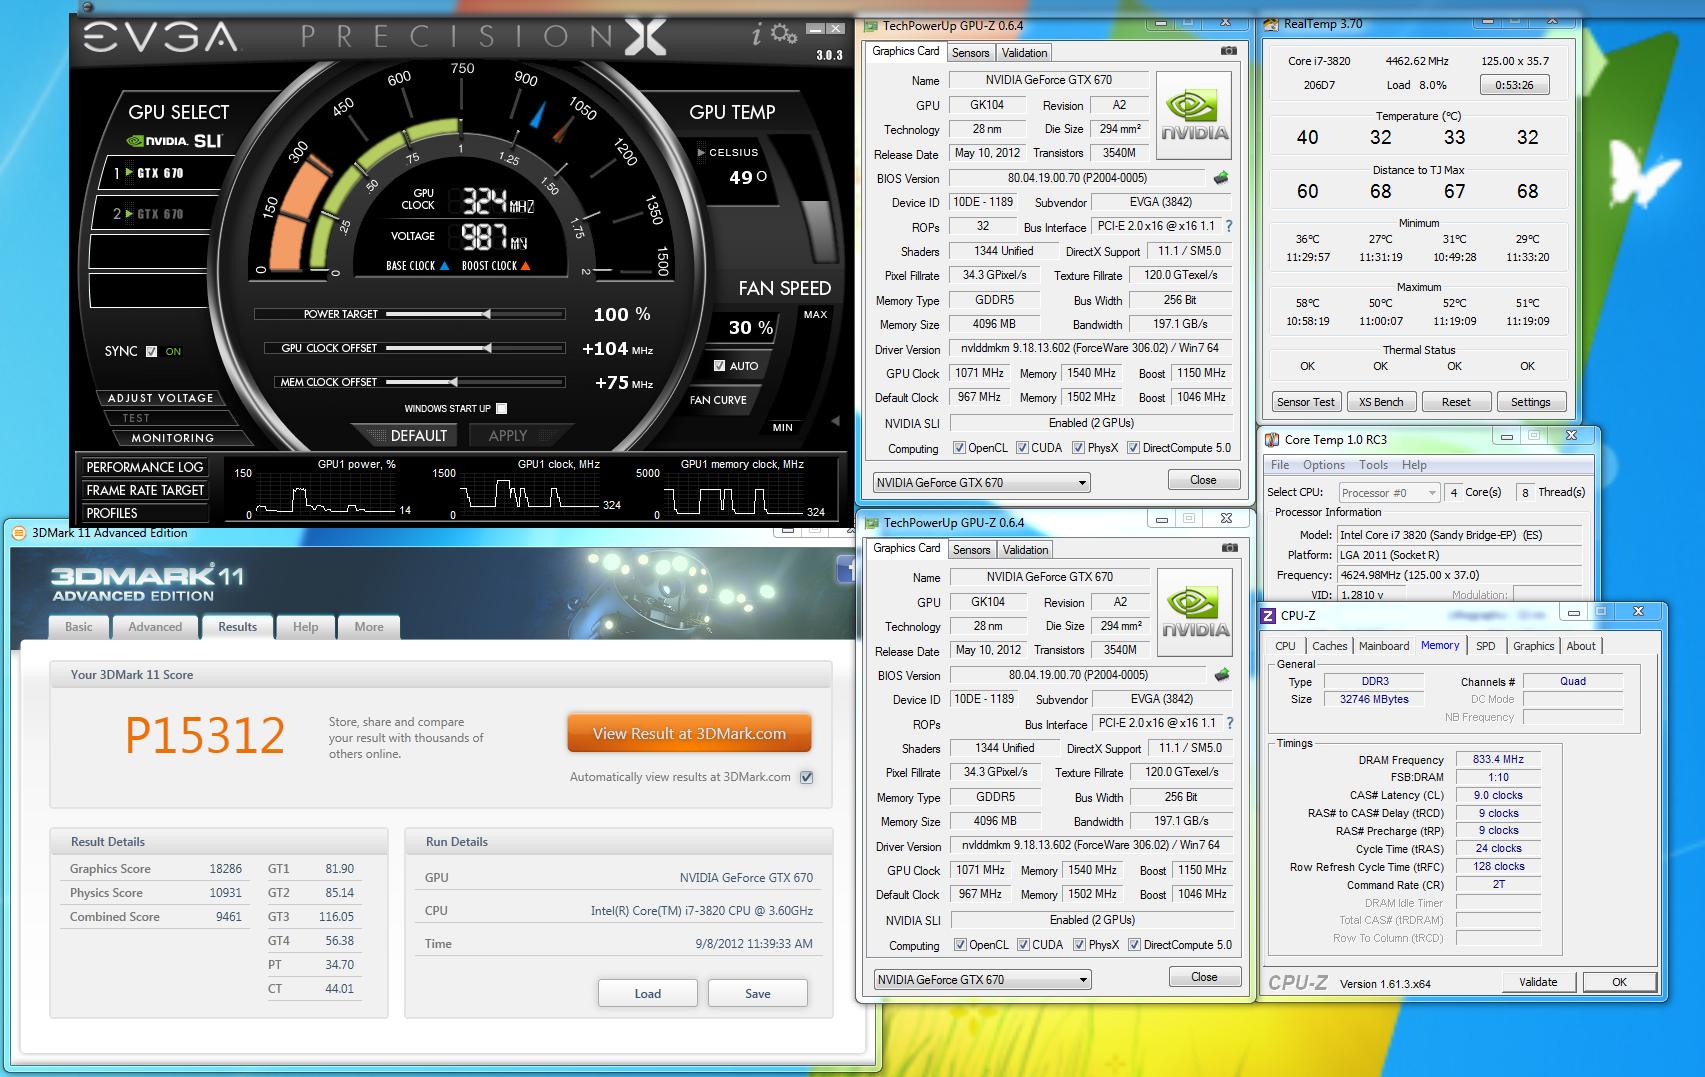
Task: Enable Windows Start Up checkbox
Action: (502, 408)
